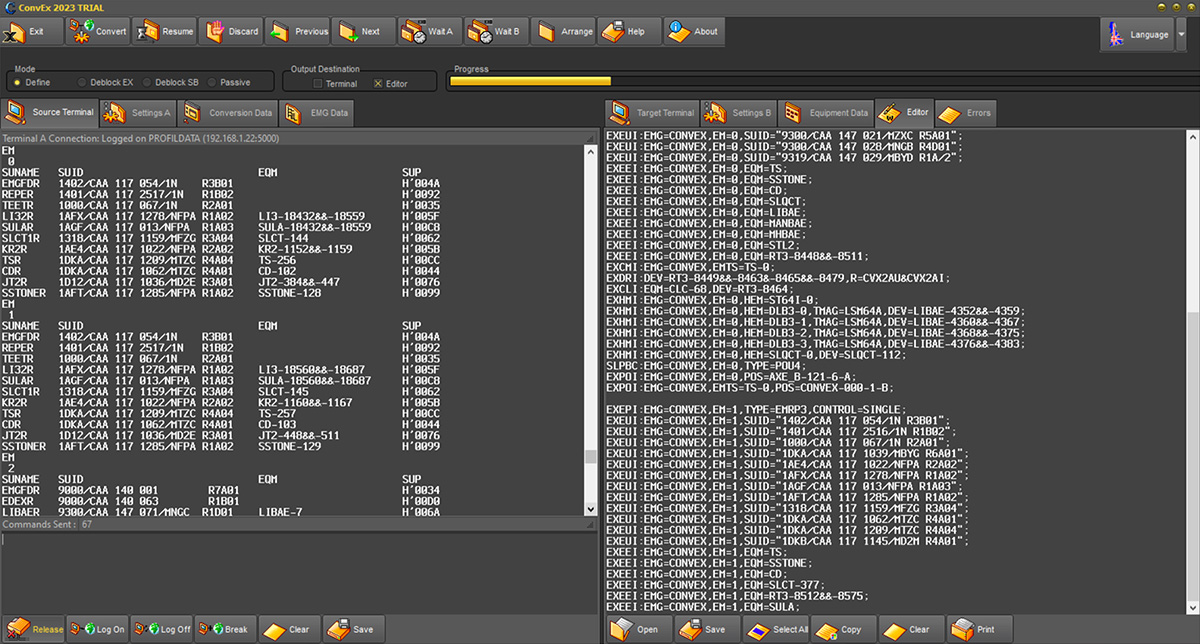
Task: Click Log On in source terminal
Action: 100,629
